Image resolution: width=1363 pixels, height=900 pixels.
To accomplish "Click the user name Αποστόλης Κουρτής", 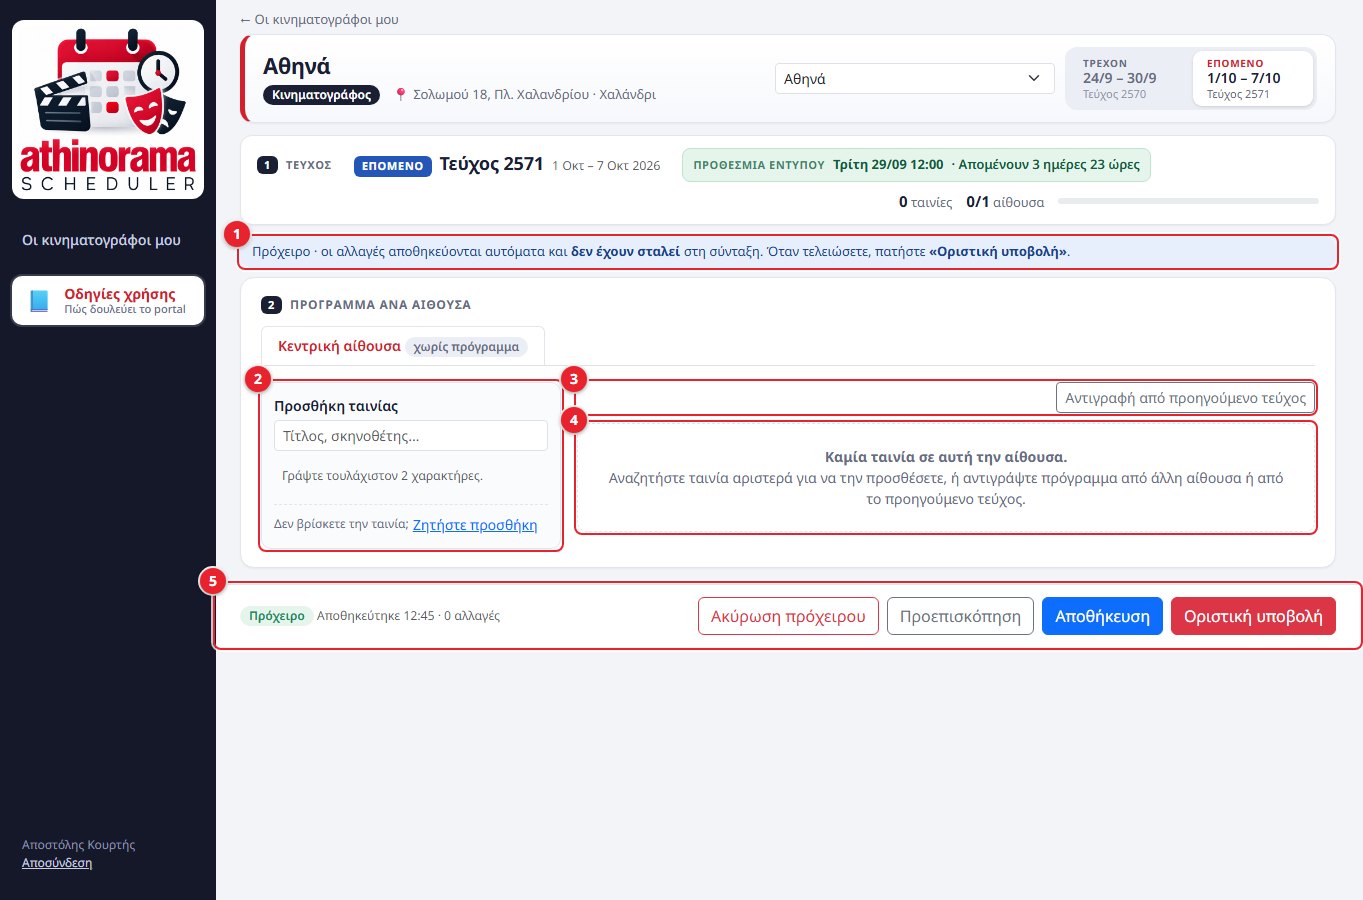I will click(78, 845).
